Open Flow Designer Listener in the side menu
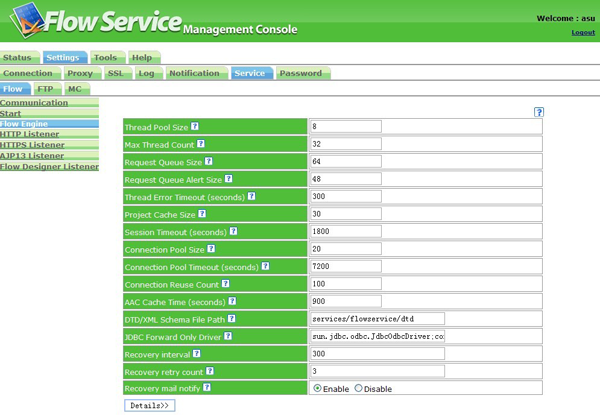 point(49,166)
